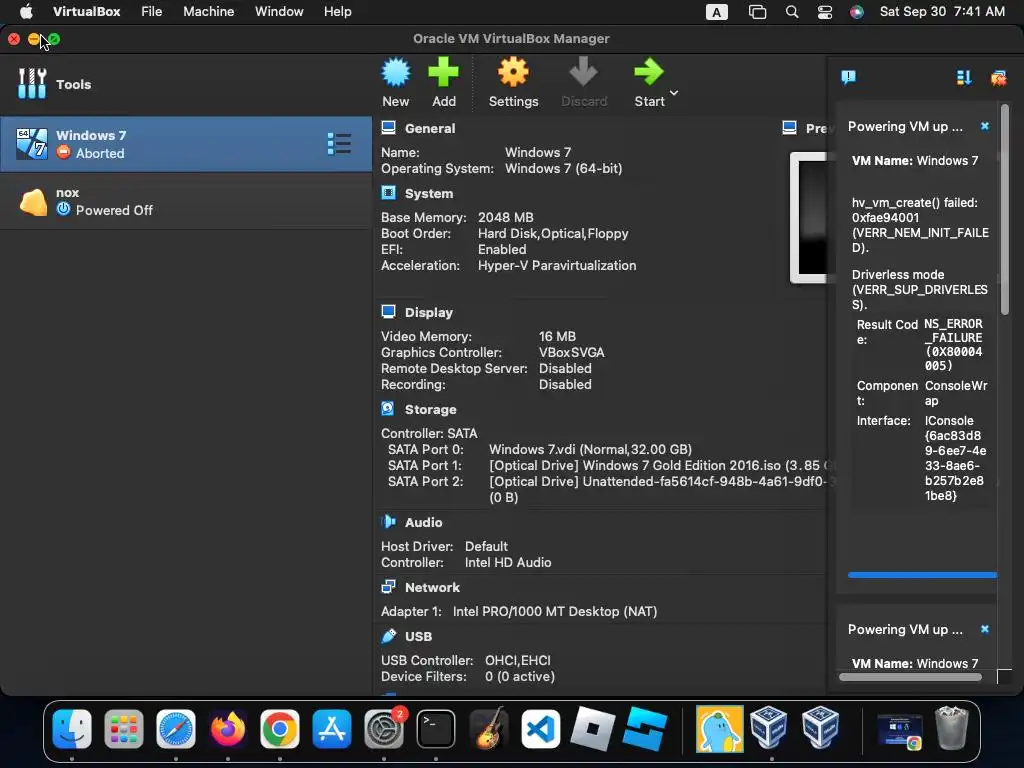1024x768 pixels.
Task: Click the green Add toolbar icon
Action: [443, 82]
